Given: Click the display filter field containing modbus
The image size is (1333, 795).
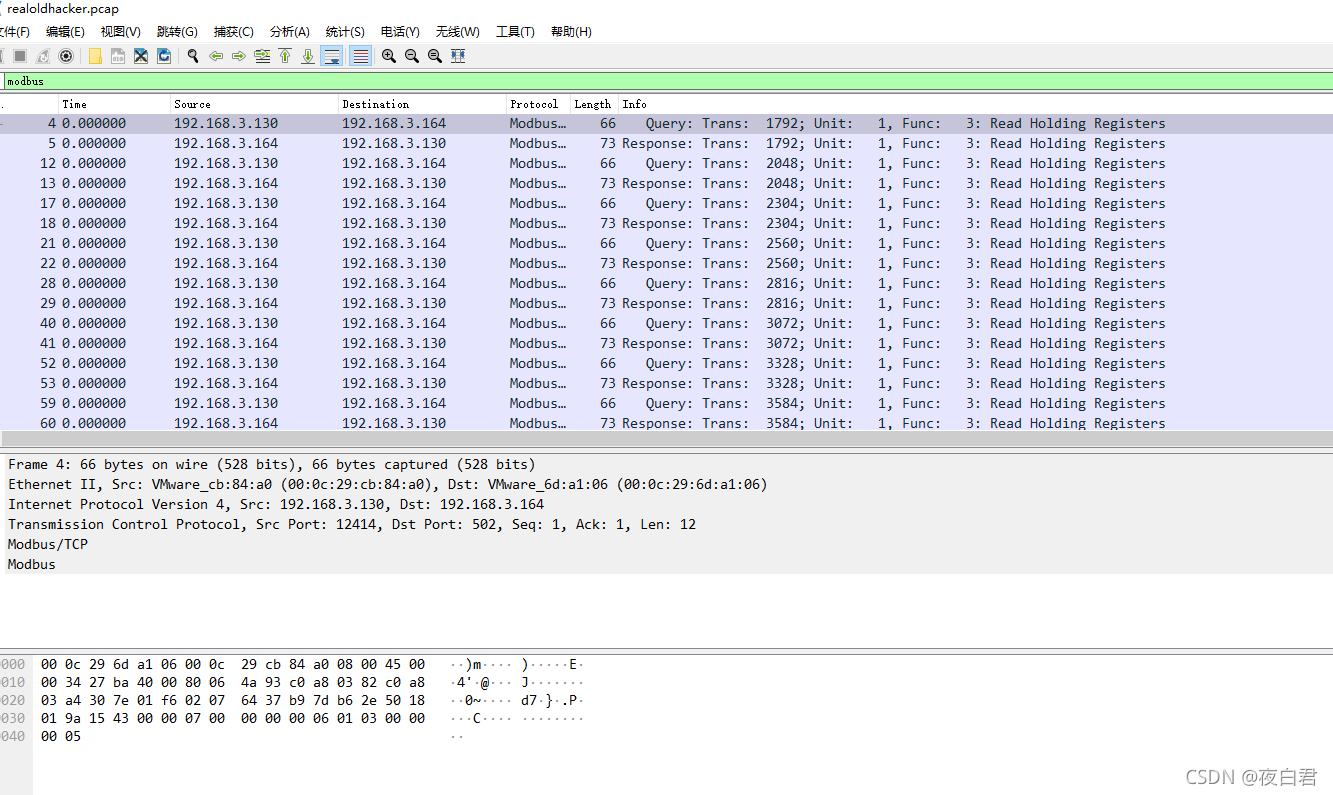Looking at the screenshot, I should 668,81.
